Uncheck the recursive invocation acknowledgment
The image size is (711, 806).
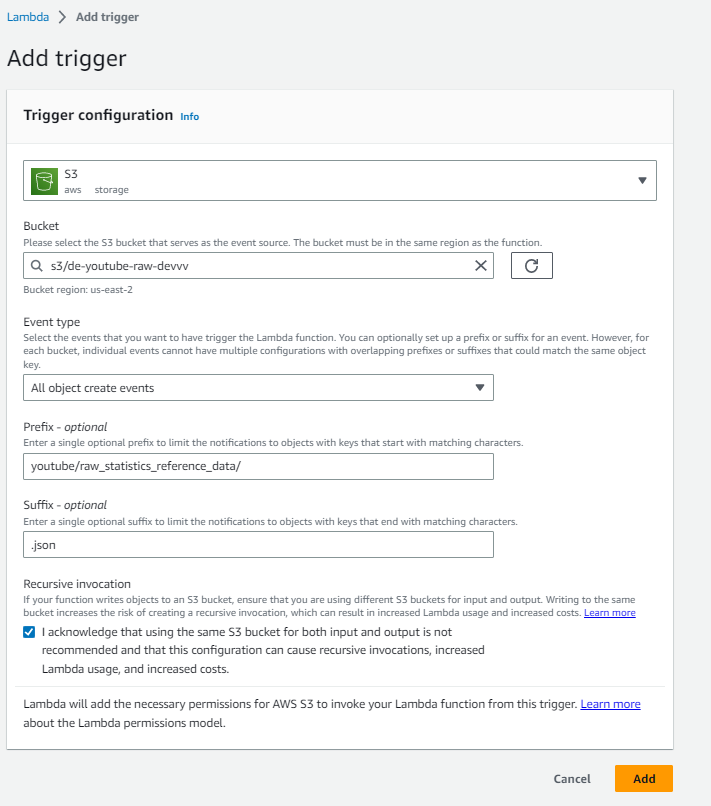click(29, 631)
